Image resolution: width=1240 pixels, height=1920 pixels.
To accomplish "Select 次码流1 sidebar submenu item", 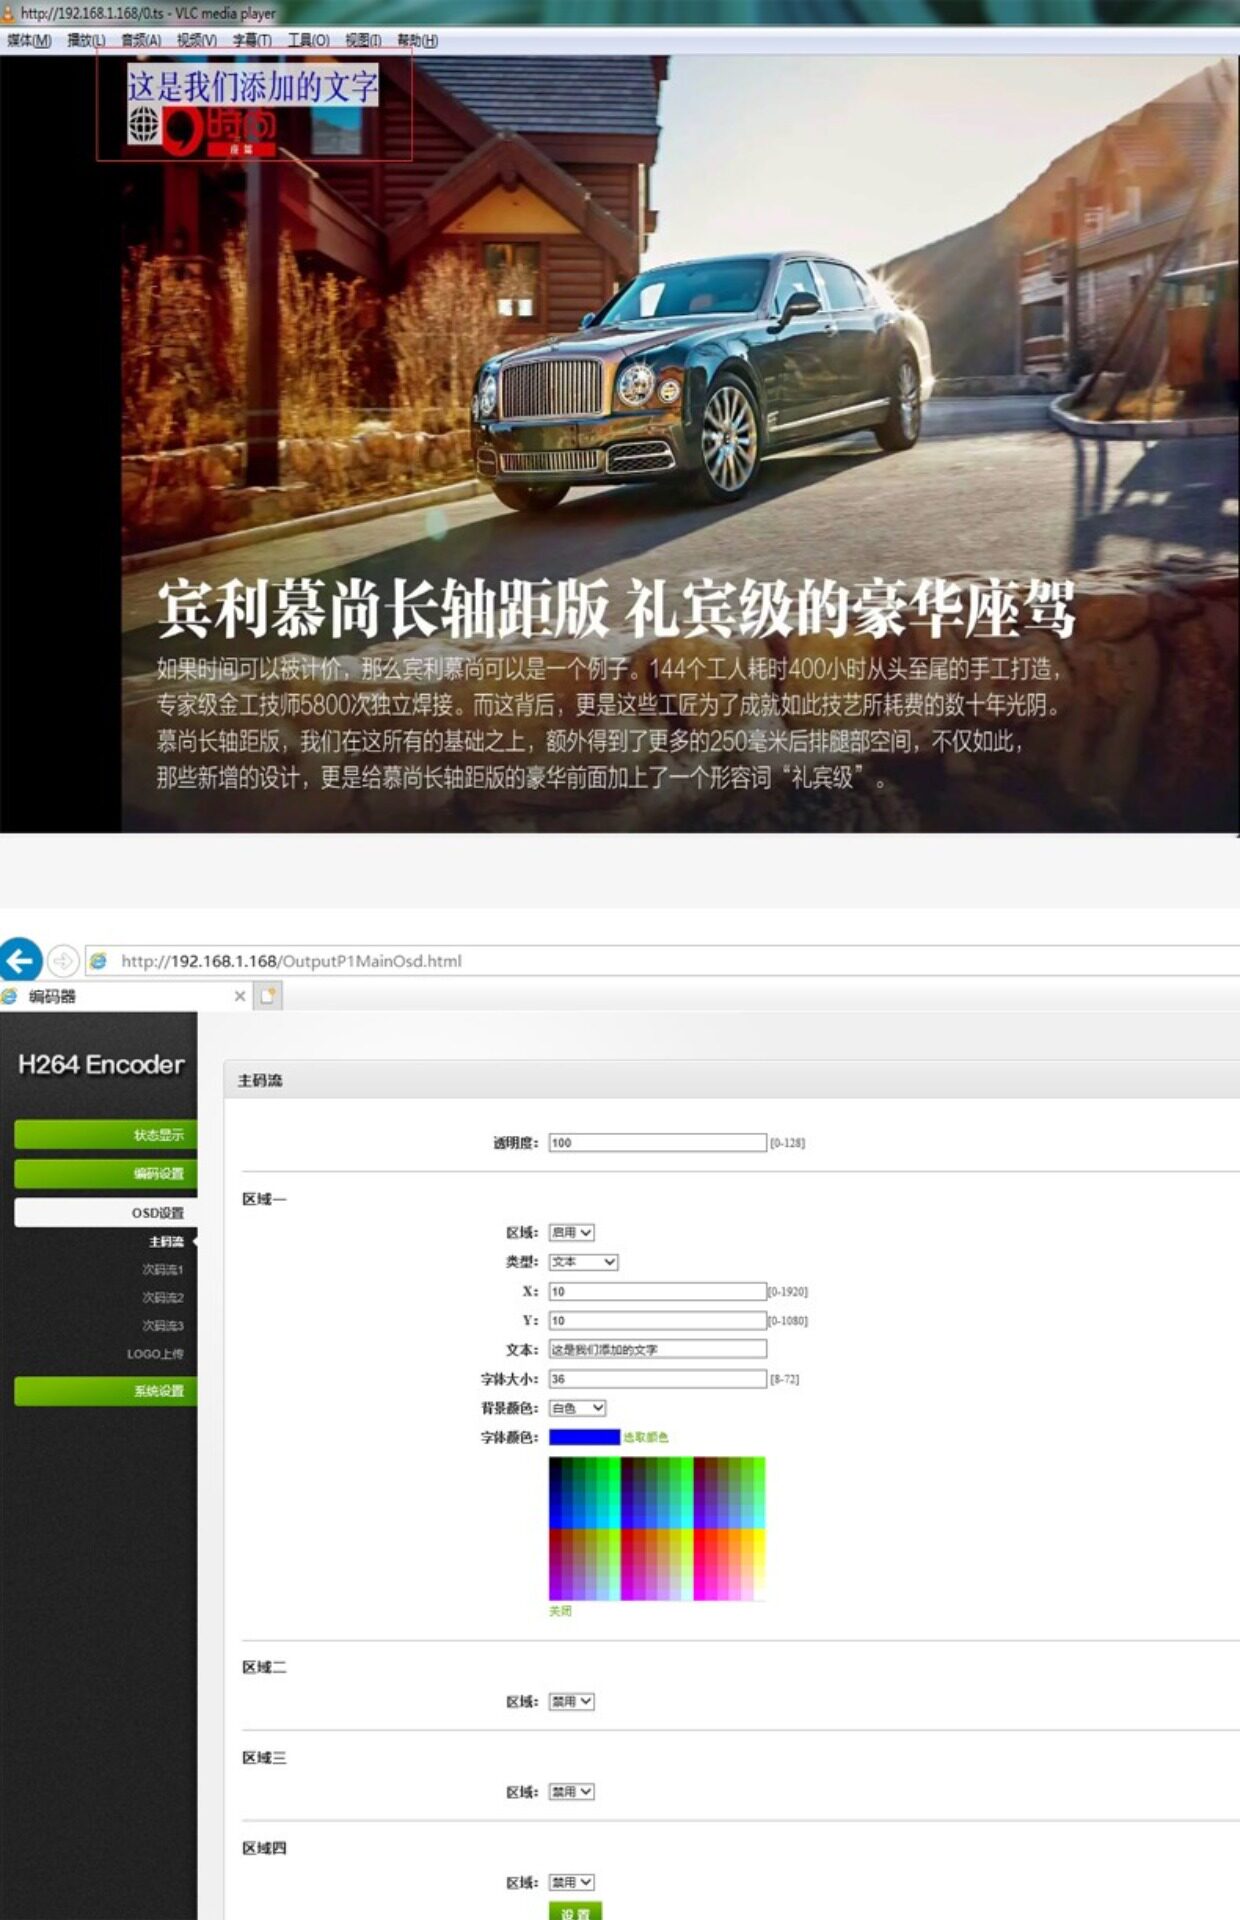I will 163,1269.
